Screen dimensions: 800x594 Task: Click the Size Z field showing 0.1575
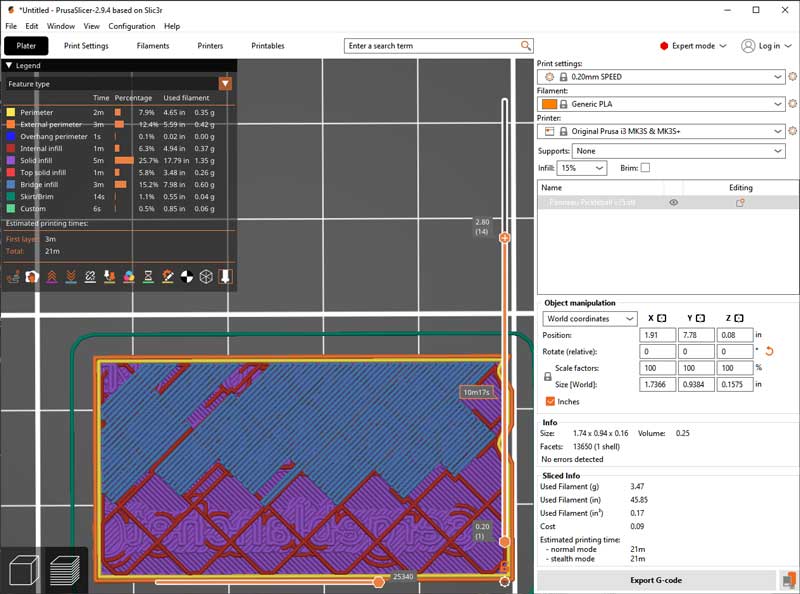[x=735, y=384]
